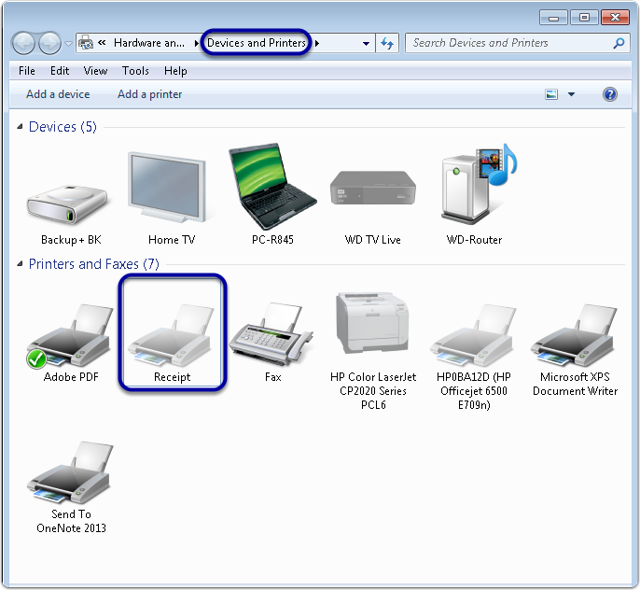Click the Printers and Faxes (7) heading
640x590 pixels.
point(94,264)
